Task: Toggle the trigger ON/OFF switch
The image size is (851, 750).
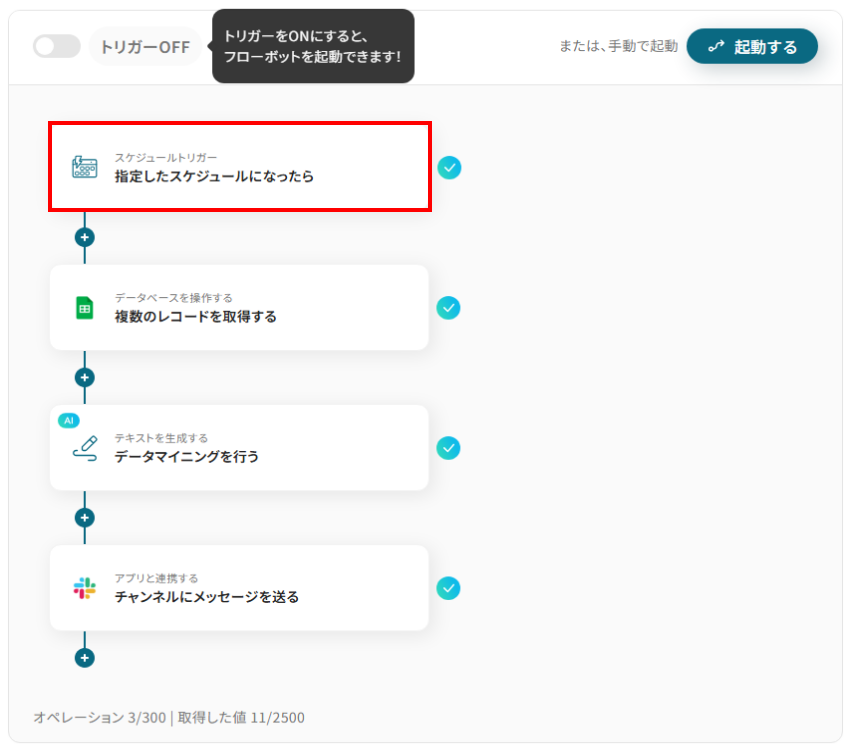Action: 56,46
